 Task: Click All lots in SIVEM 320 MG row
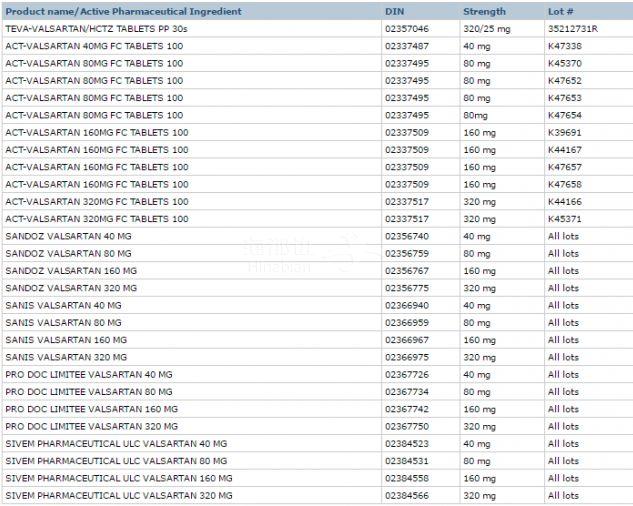[x=563, y=496]
